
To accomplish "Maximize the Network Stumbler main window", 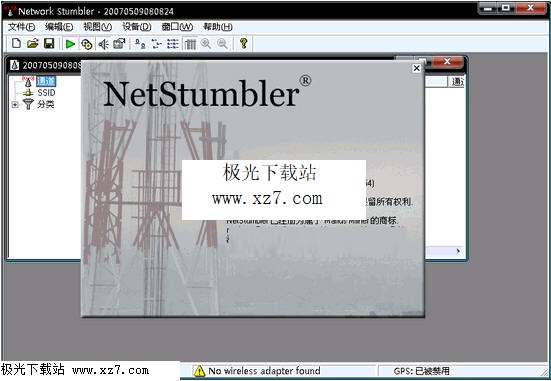I will pos(505,8).
